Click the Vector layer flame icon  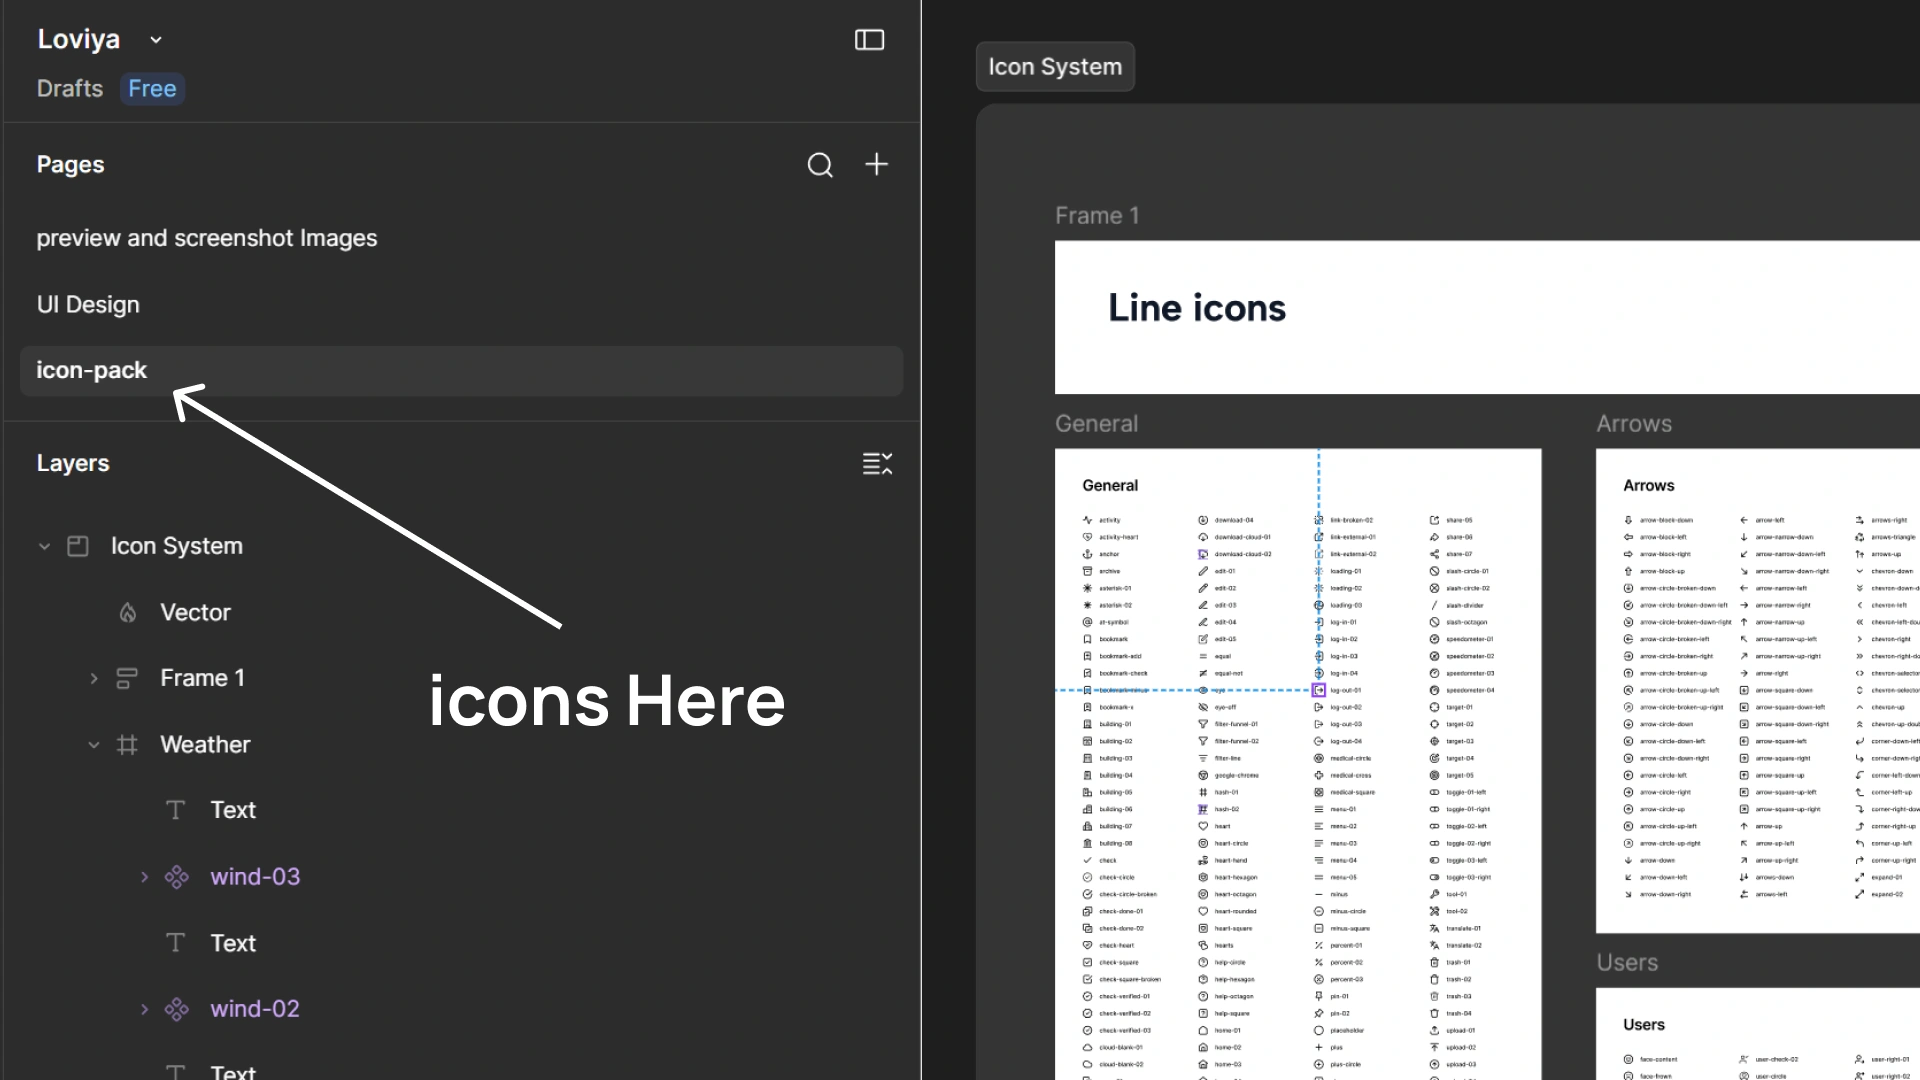pos(127,613)
